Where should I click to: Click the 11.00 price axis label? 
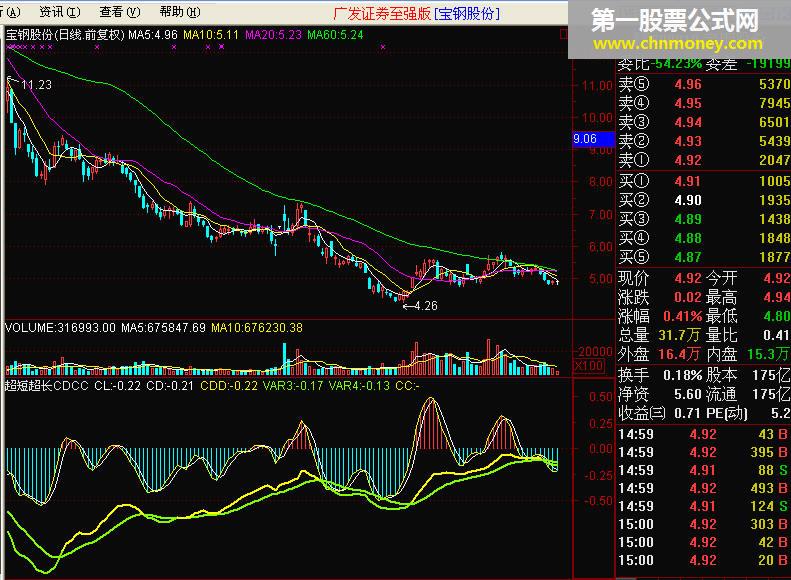tap(597, 86)
